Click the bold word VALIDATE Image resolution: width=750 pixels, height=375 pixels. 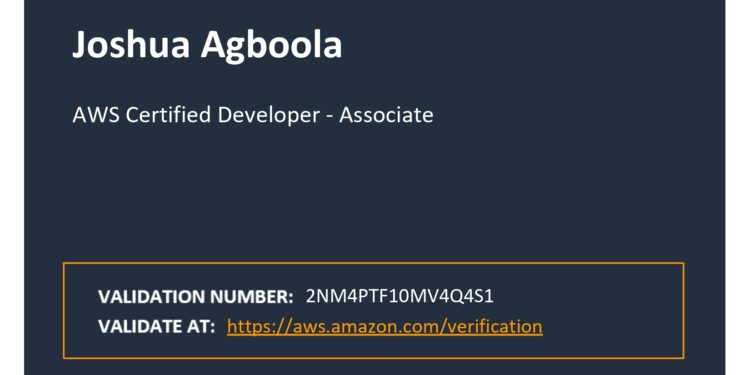coord(138,327)
